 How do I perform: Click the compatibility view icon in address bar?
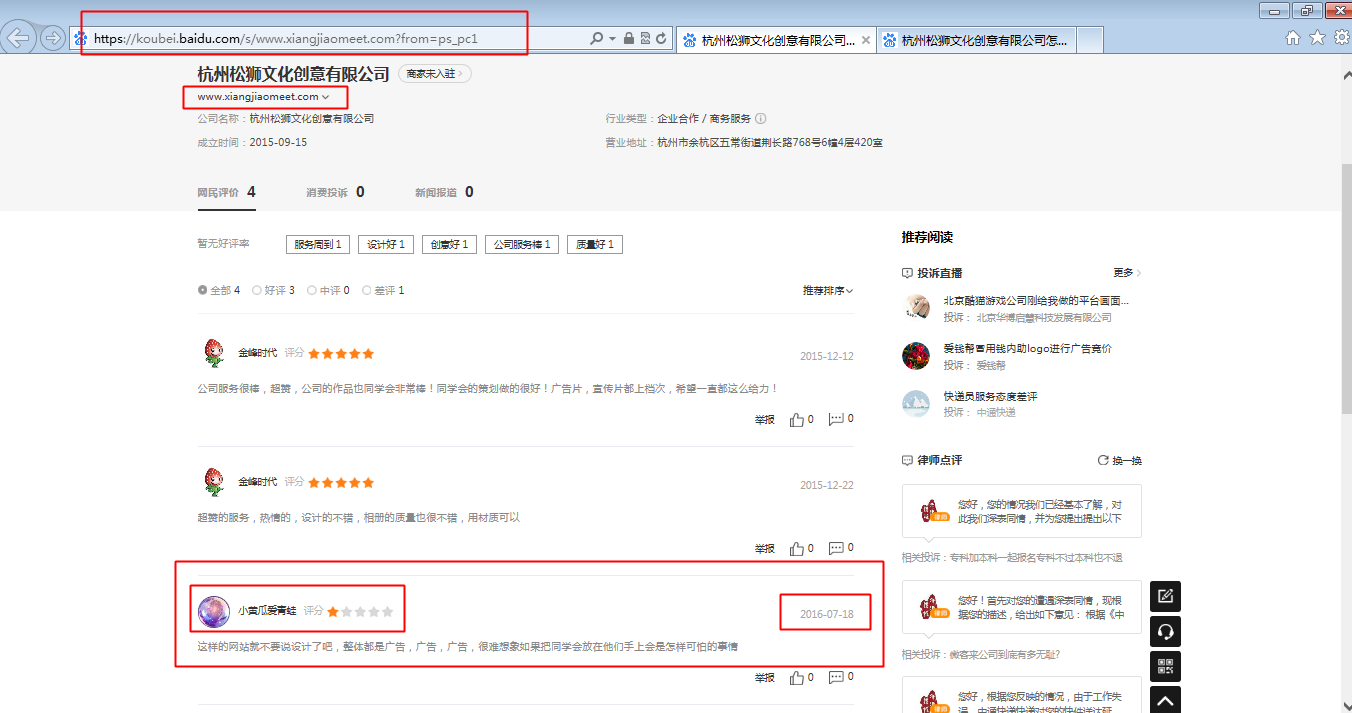tap(645, 38)
